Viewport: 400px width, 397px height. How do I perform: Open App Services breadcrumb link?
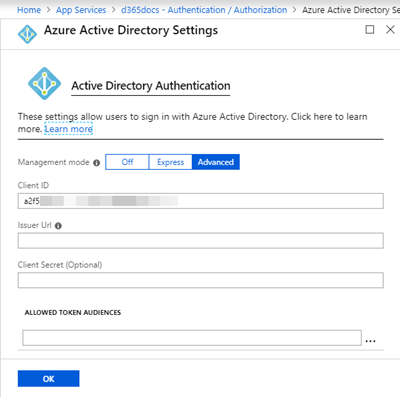[81, 10]
